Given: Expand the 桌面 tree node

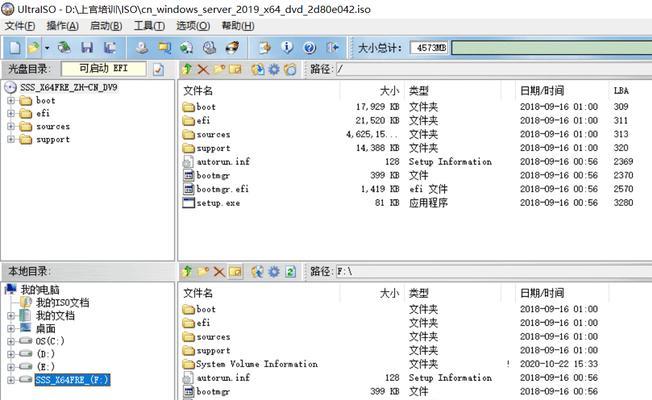Looking at the screenshot, I should coord(11,328).
